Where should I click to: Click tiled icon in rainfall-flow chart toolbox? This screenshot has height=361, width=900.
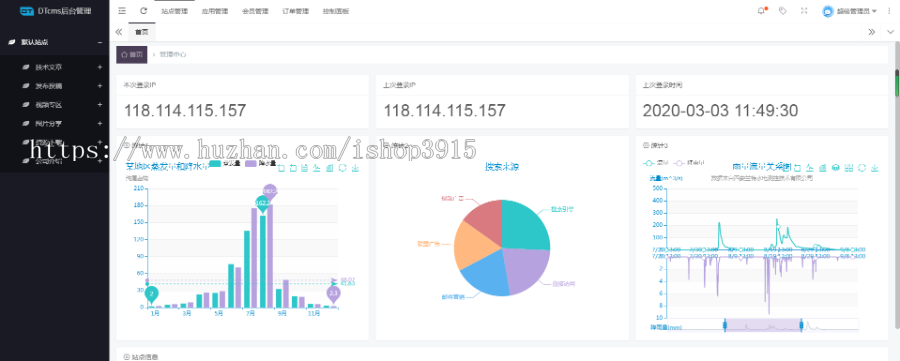(849, 168)
